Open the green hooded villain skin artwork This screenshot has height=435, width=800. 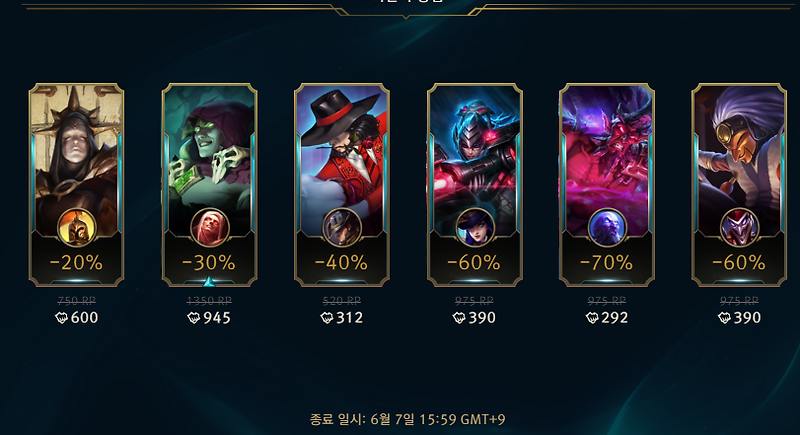[x=209, y=153]
